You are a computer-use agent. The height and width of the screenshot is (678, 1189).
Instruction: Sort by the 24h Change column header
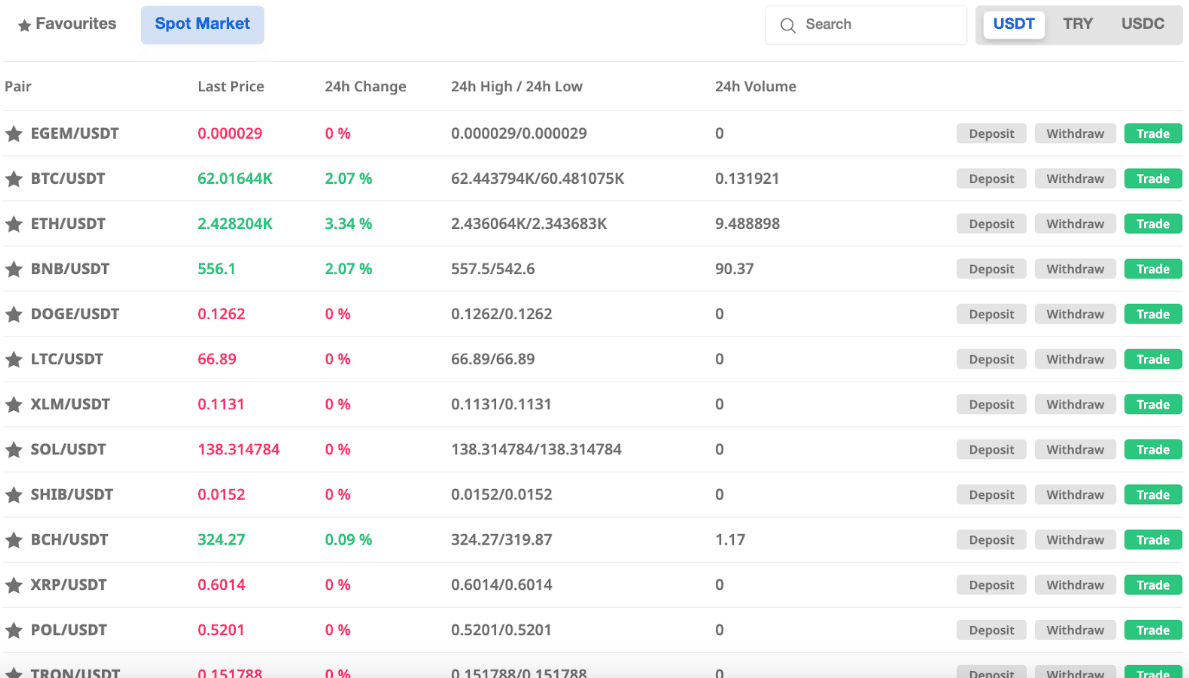pos(365,87)
